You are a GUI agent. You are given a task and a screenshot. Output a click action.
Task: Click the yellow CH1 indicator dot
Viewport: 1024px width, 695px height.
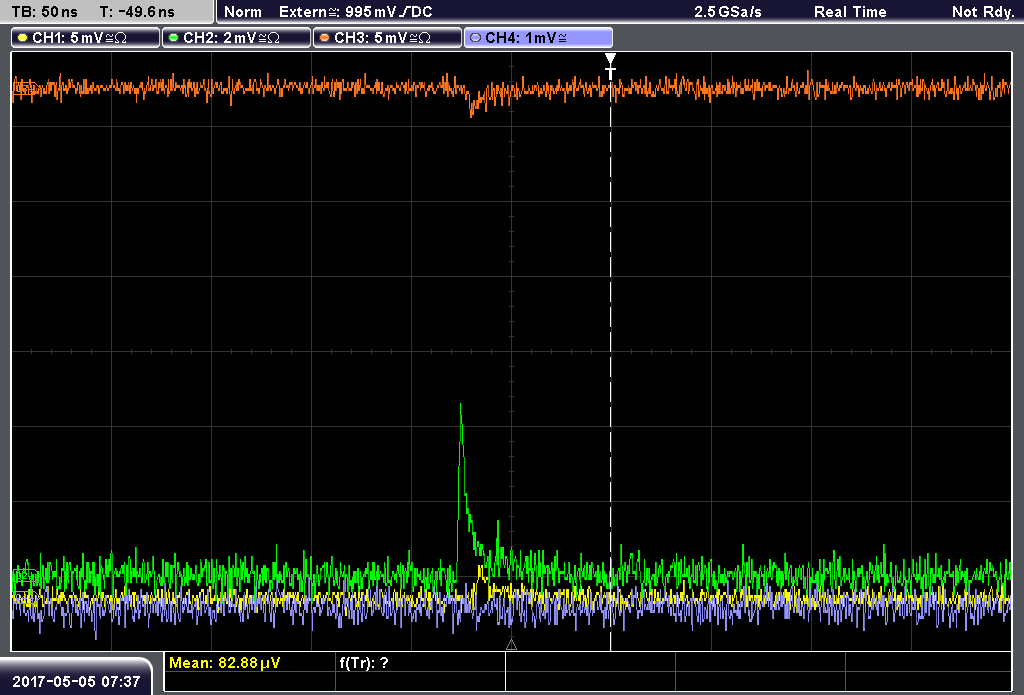tap(23, 38)
